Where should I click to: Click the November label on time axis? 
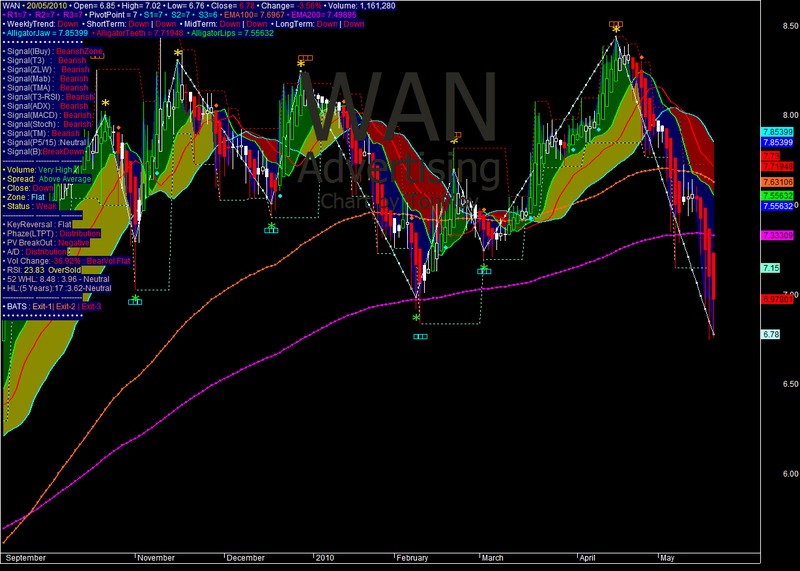click(156, 558)
